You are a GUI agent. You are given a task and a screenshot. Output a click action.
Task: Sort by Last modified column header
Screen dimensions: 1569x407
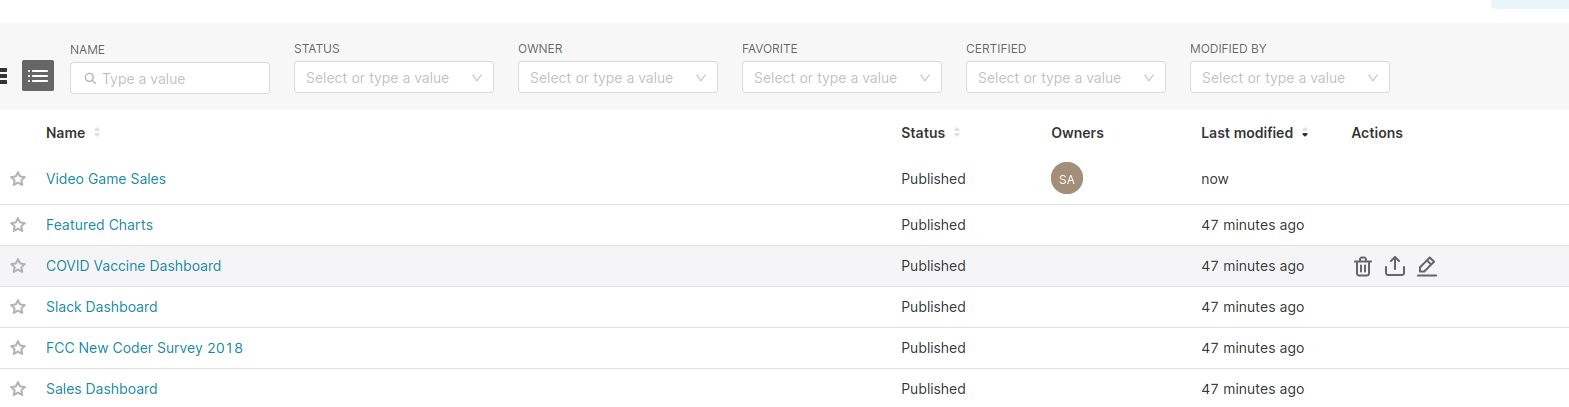coord(1255,133)
